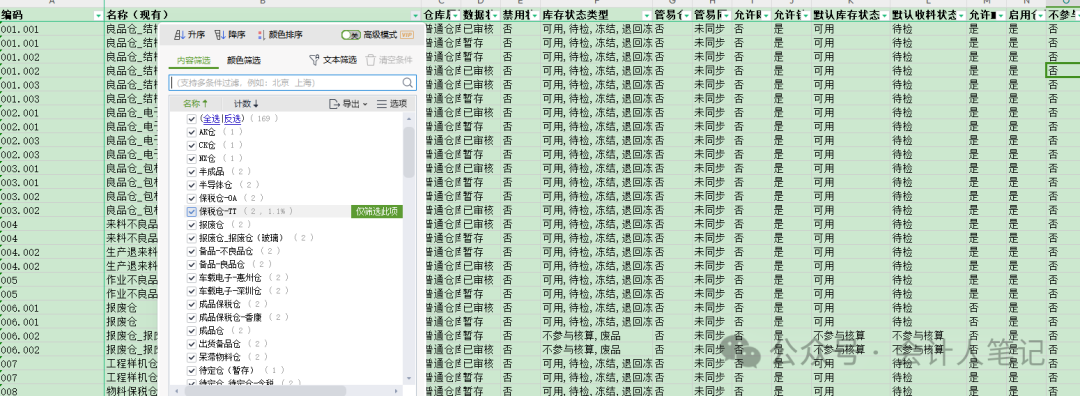1080x396 pixels.
Task: Switch to the 颜色筛选 tab
Action: point(244,61)
